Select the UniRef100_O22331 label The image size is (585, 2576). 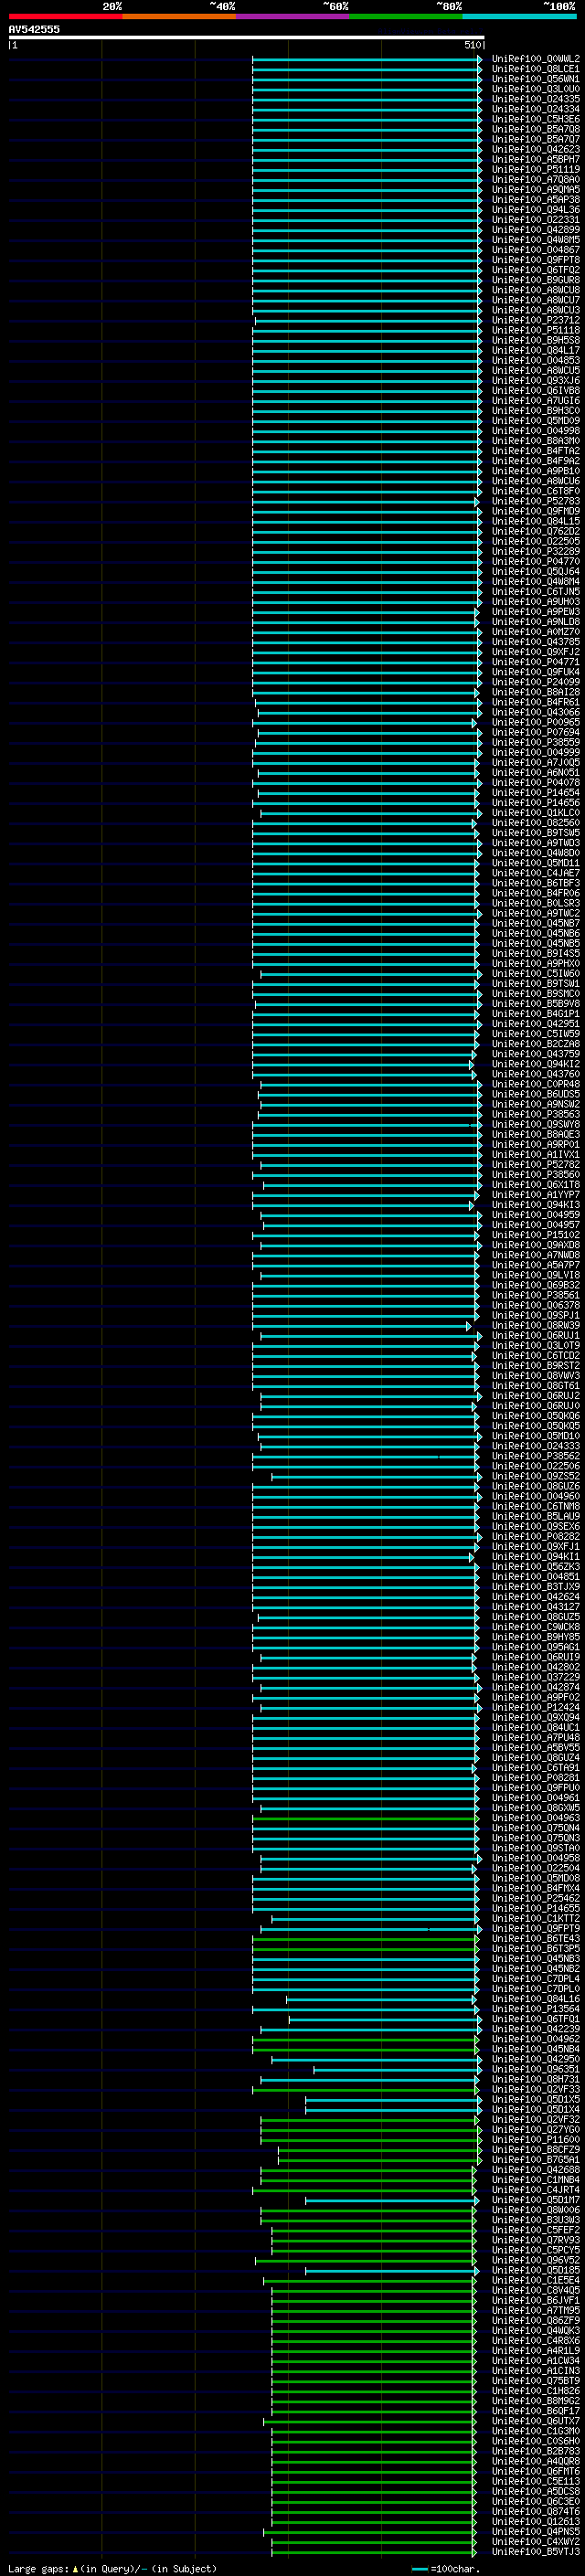[535, 220]
